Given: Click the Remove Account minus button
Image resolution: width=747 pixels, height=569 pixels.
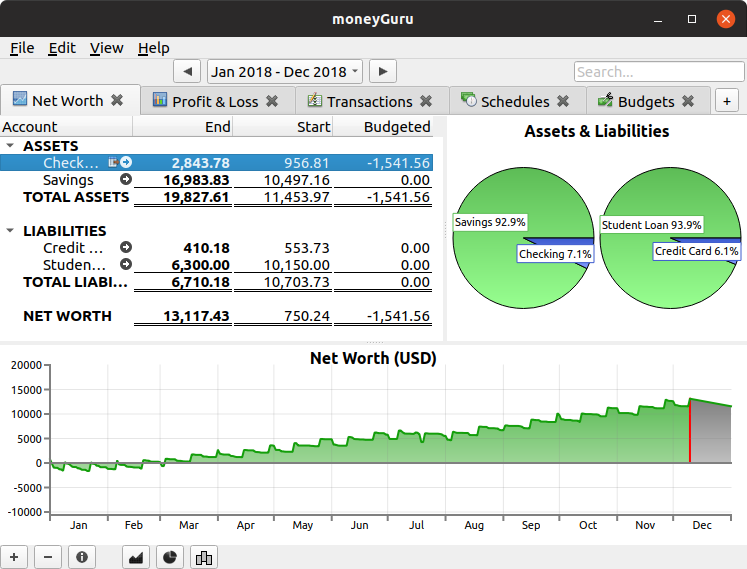Looking at the screenshot, I should pos(48,557).
